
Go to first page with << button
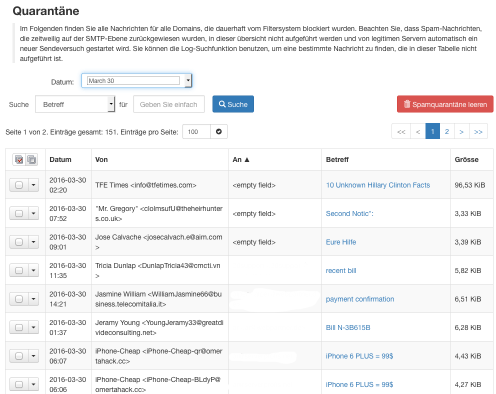click(401, 131)
